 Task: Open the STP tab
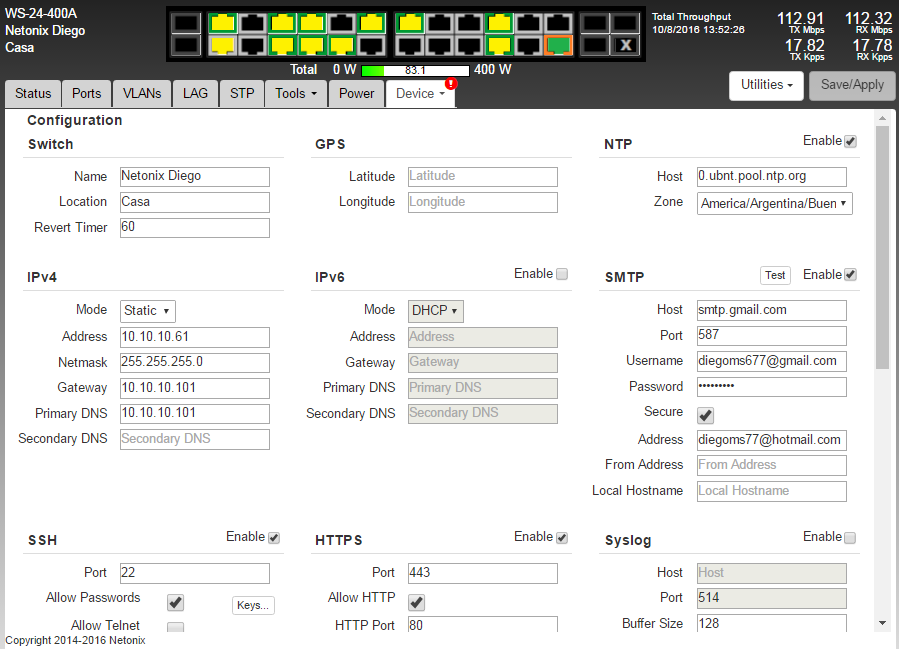(242, 93)
